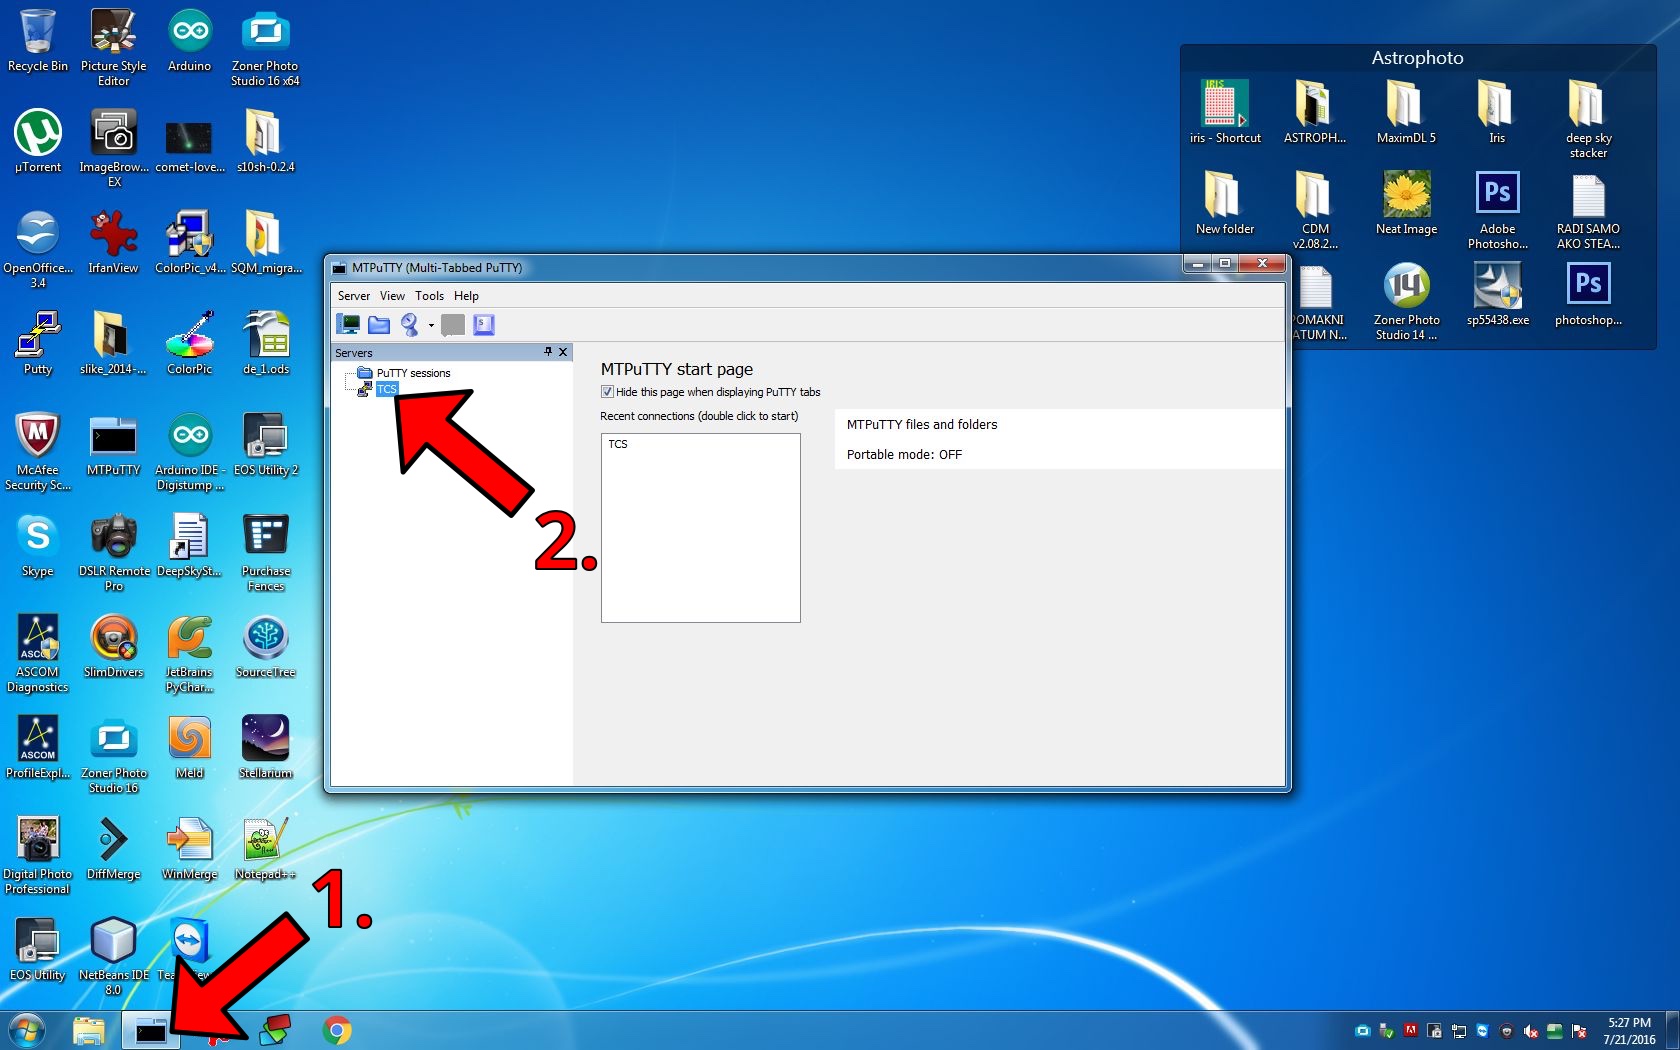1680x1050 pixels.
Task: Select the OpenOffice 3.4 desktop icon
Action: point(38,249)
